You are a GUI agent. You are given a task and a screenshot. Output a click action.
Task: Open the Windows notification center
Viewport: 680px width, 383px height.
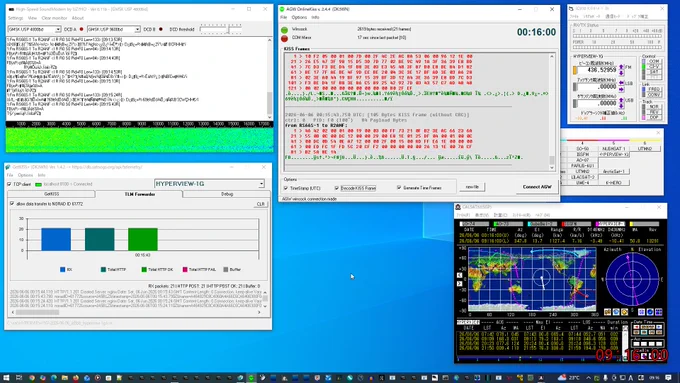pyautogui.click(x=668, y=378)
